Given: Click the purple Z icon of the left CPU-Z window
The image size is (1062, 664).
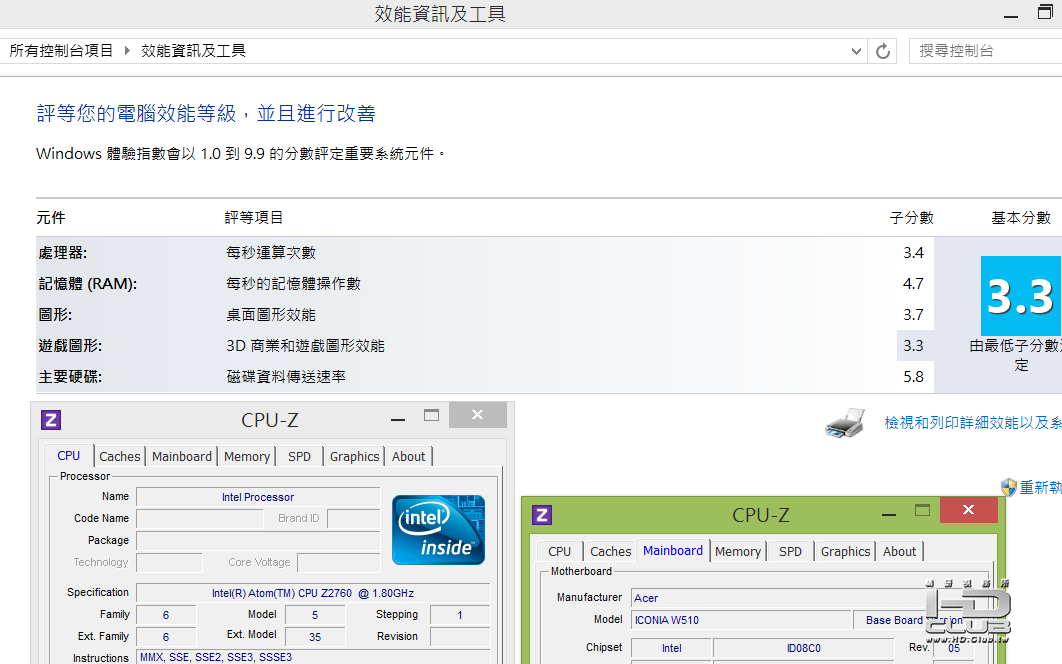Looking at the screenshot, I should (x=51, y=420).
